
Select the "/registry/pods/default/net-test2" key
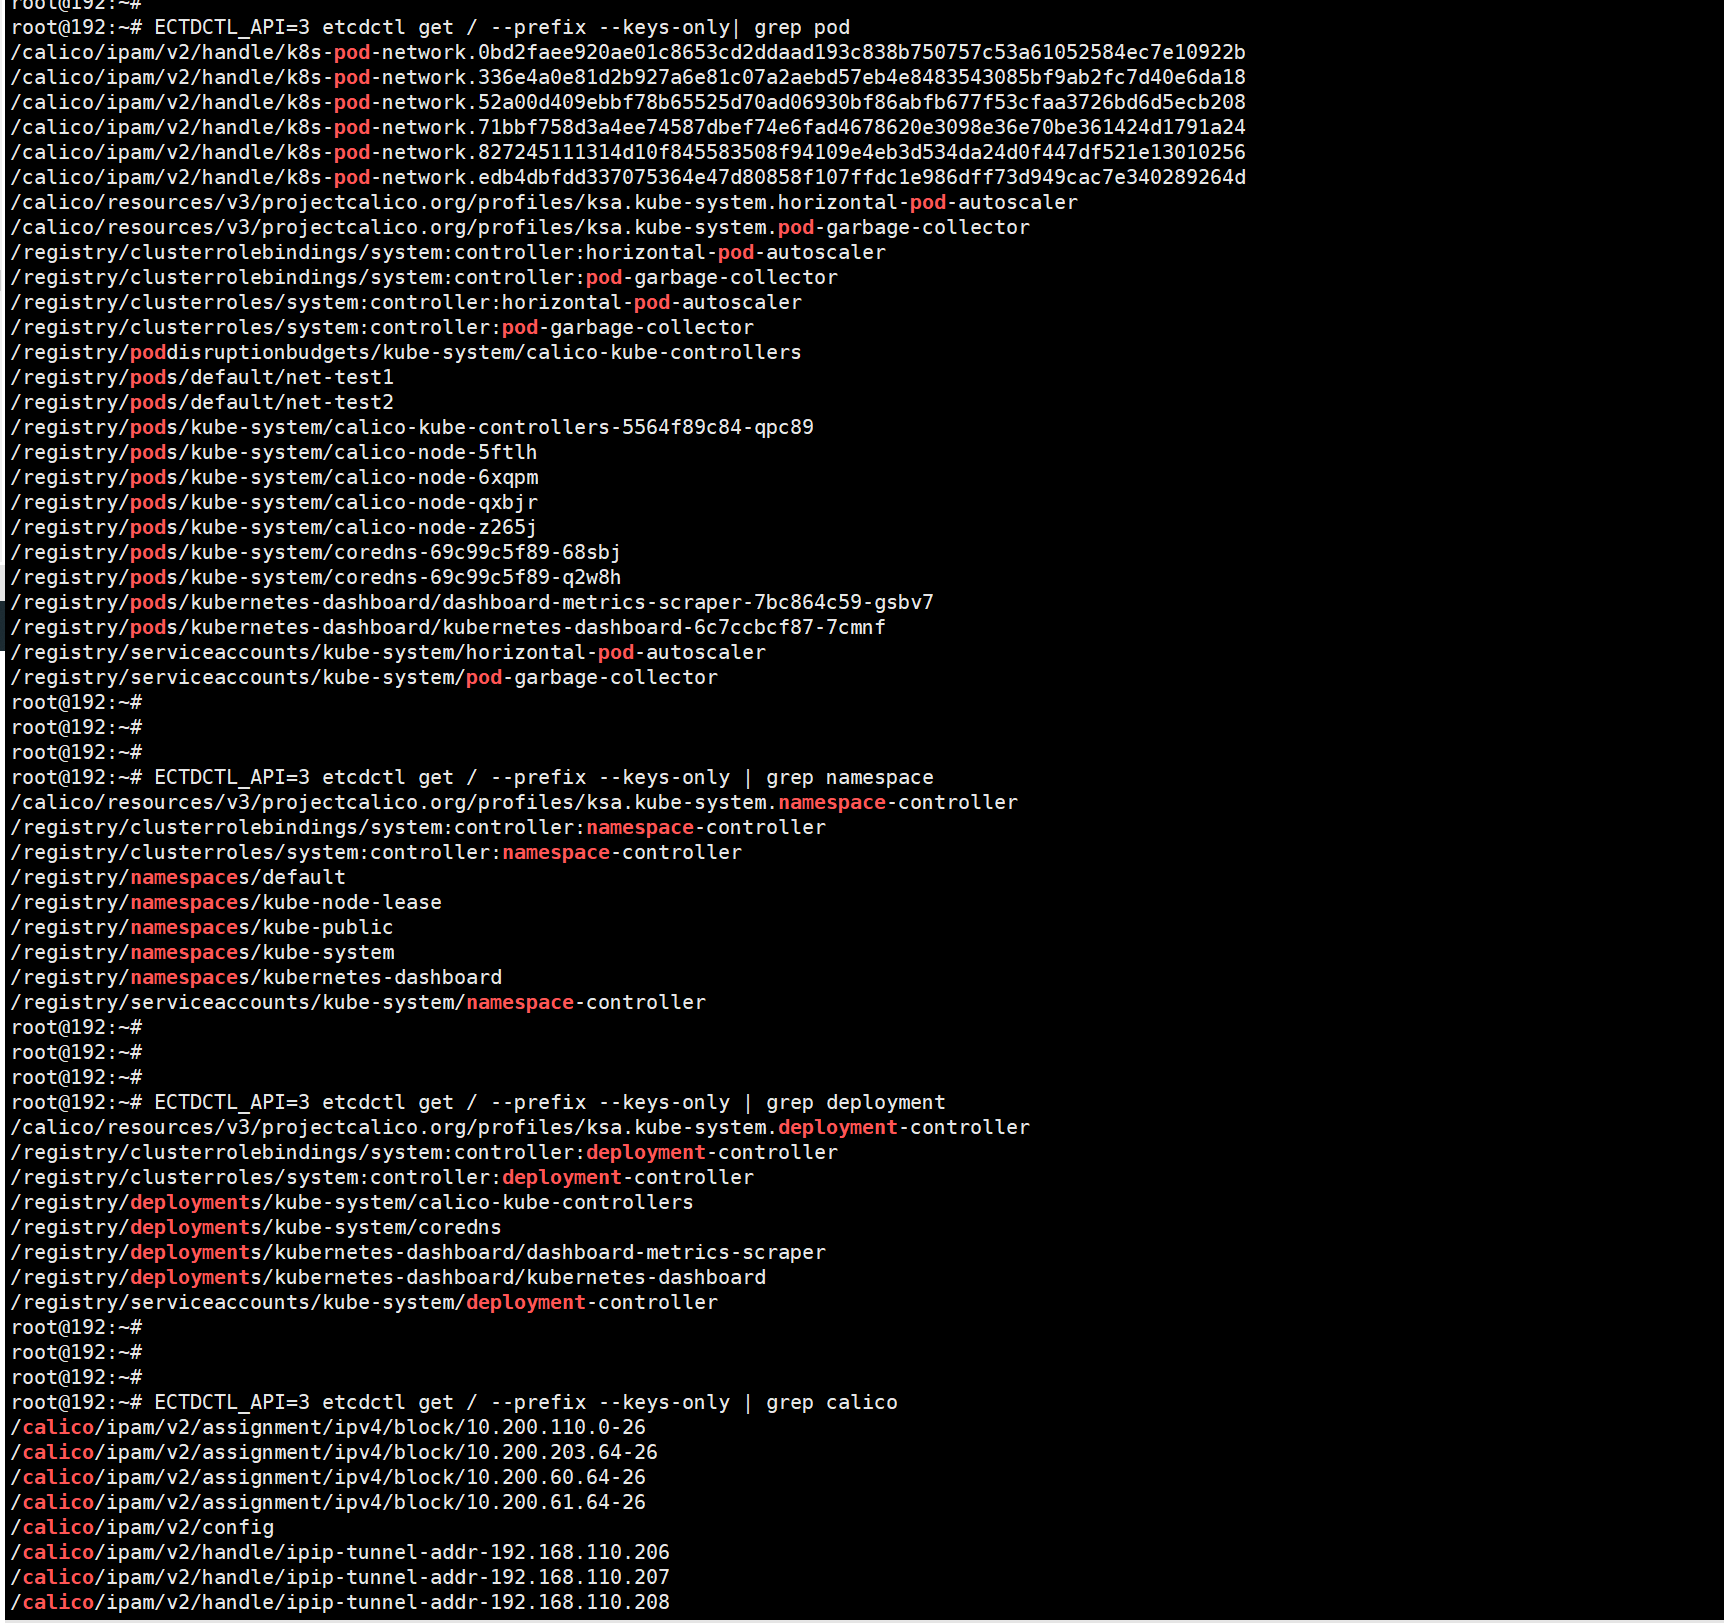click(x=202, y=402)
